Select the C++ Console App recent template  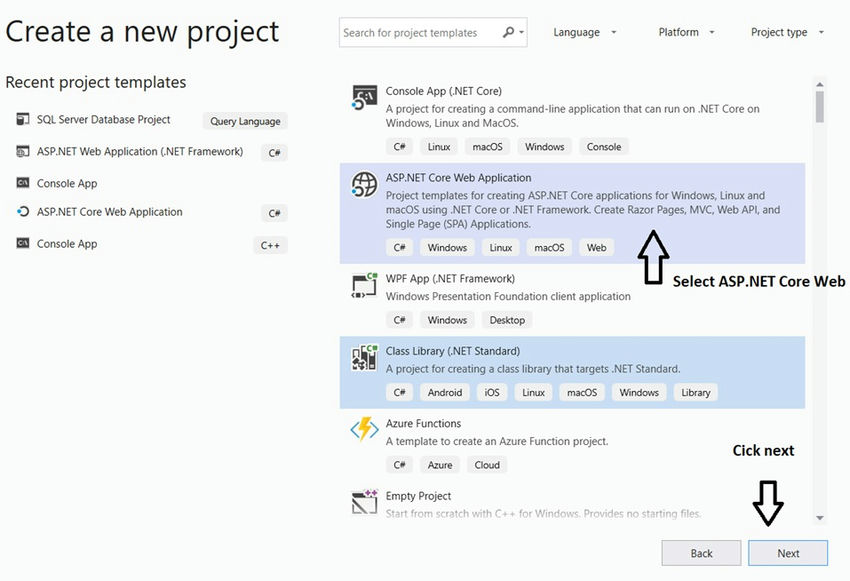point(67,244)
